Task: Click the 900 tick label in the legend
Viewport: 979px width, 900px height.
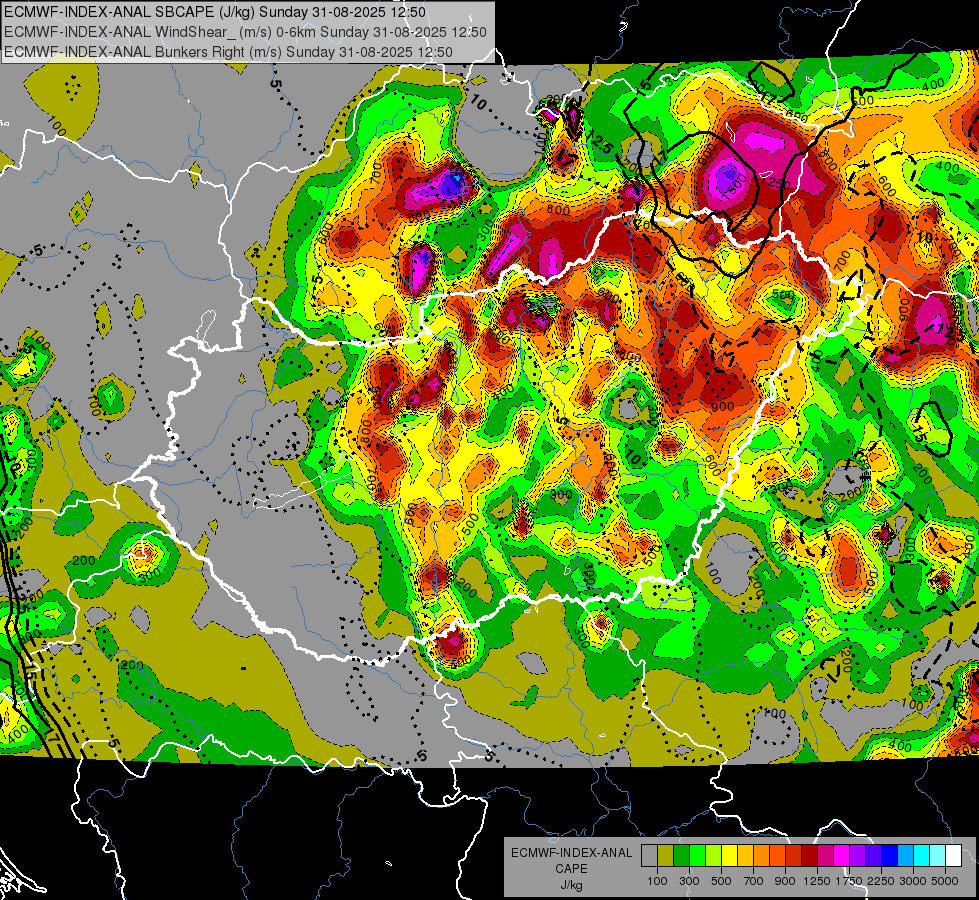Action: [785, 881]
